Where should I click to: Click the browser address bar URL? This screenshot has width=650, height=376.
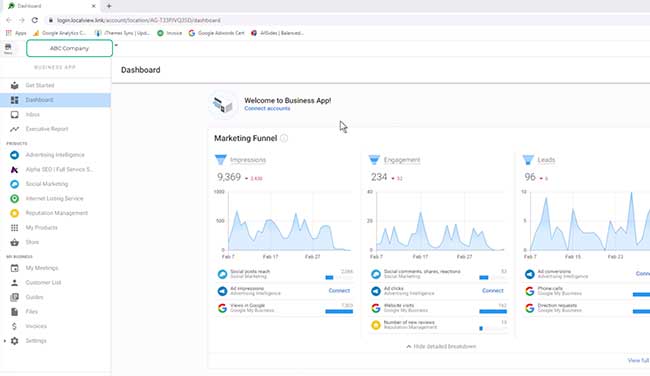tap(139, 20)
